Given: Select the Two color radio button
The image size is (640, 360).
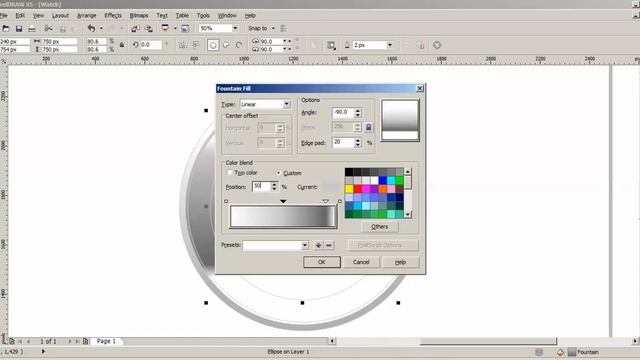Looking at the screenshot, I should (229, 173).
